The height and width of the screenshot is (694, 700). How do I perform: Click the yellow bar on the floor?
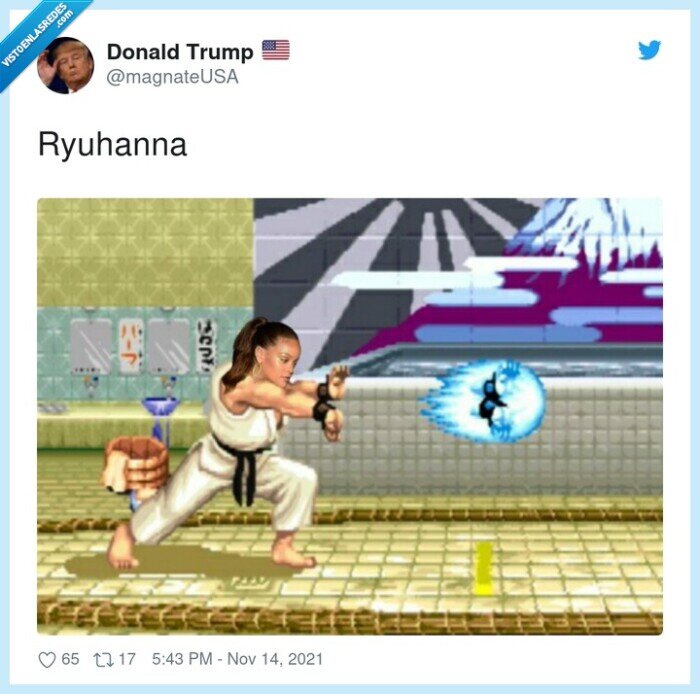[483, 568]
